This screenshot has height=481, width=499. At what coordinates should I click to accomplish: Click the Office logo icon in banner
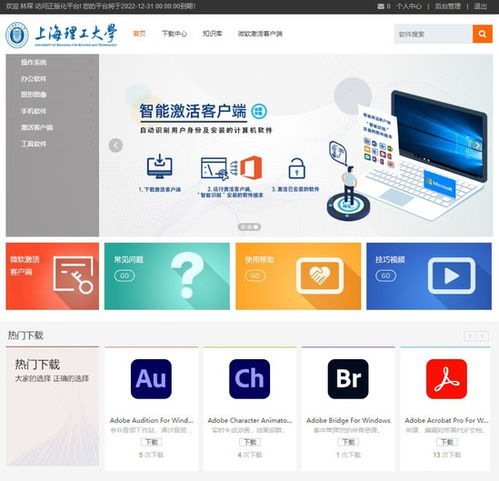click(x=251, y=167)
